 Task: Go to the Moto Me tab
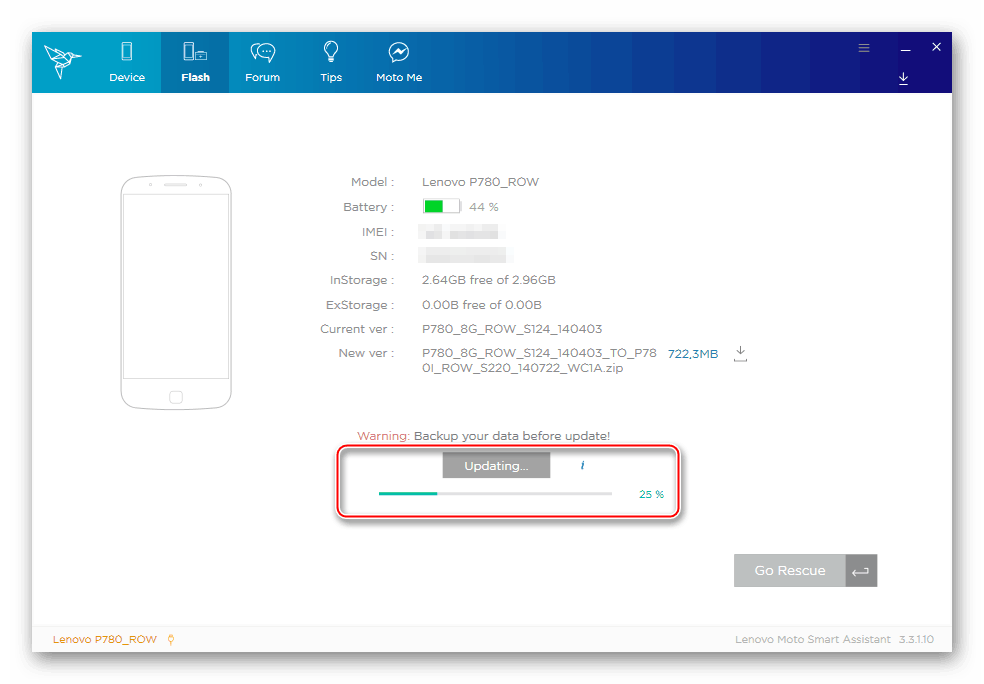(399, 62)
